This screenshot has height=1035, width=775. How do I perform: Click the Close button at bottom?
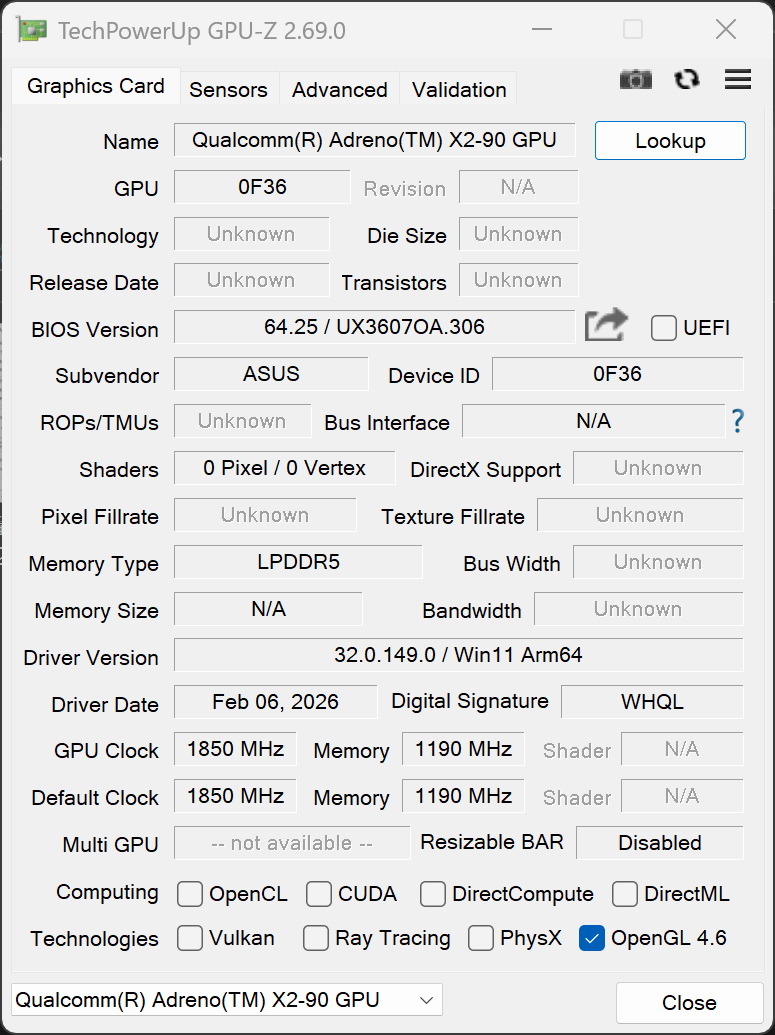pyautogui.click(x=689, y=1003)
